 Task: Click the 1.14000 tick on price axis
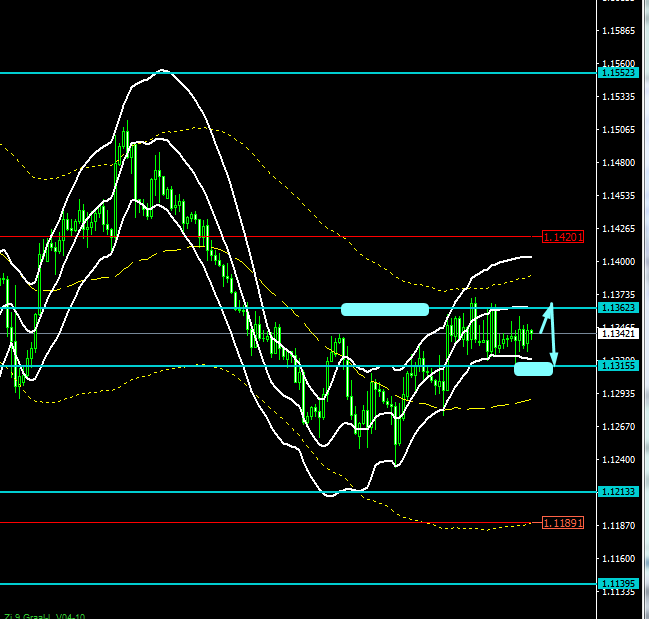coord(620,261)
